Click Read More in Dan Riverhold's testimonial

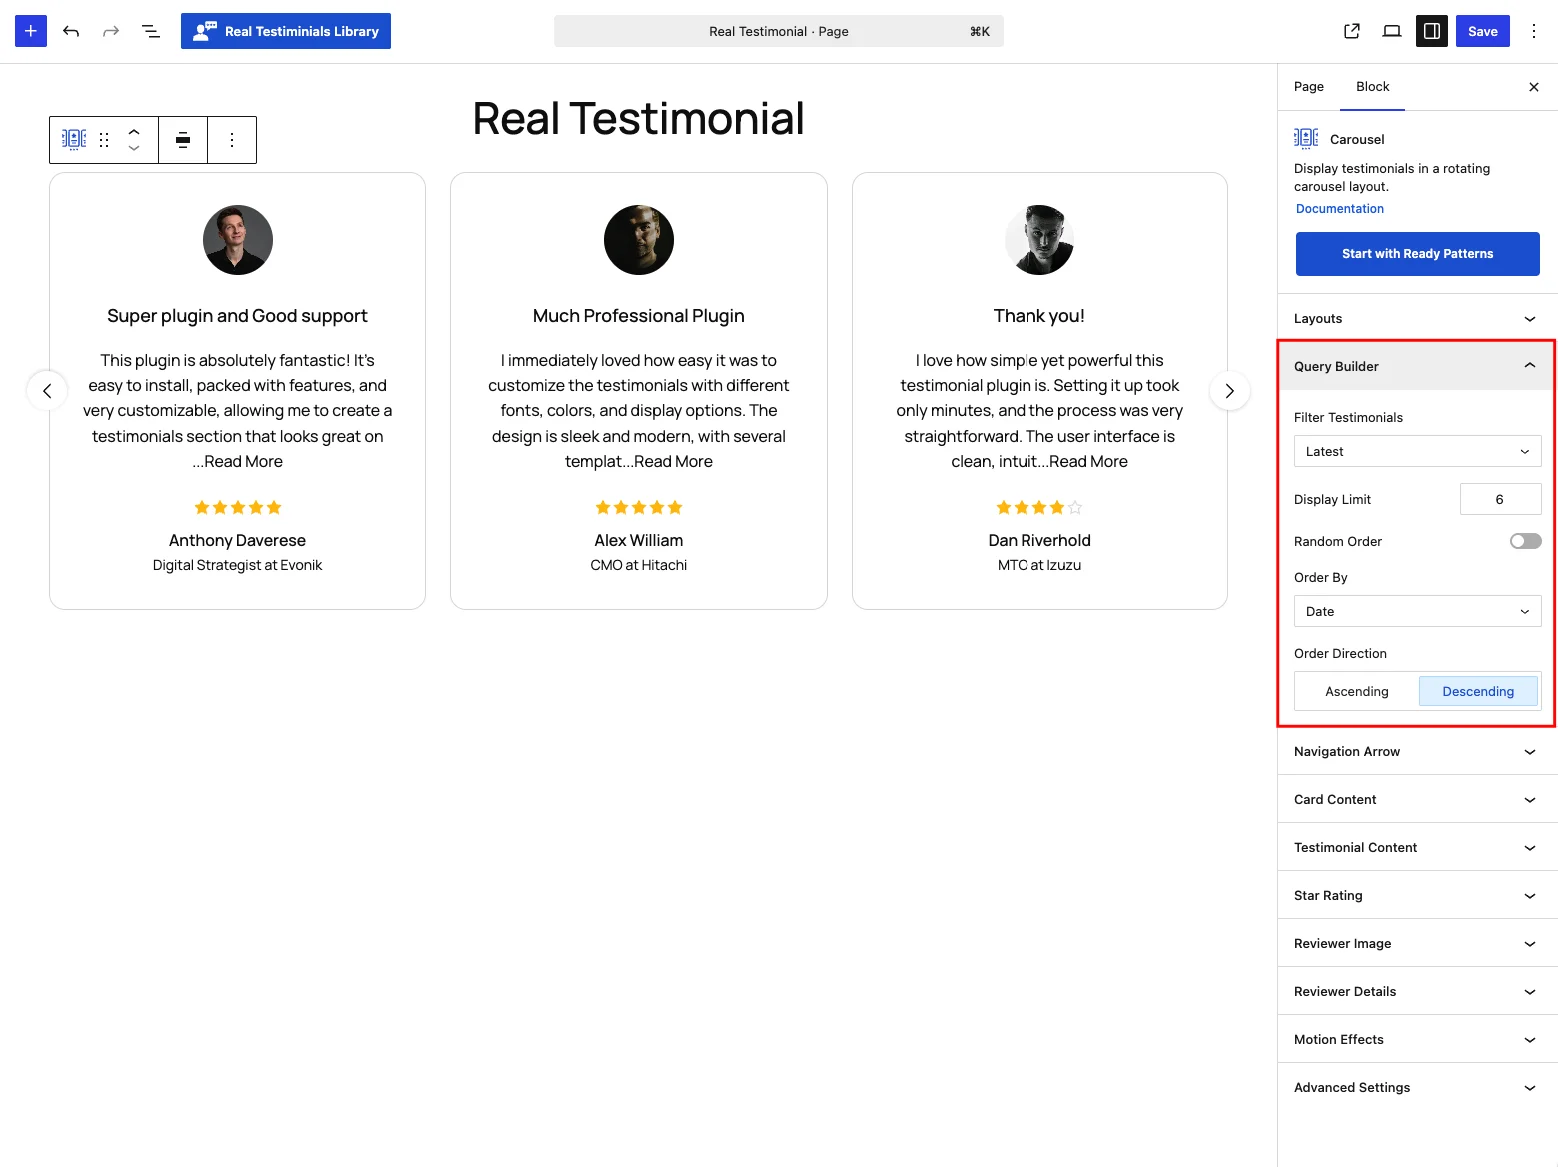tap(1088, 461)
